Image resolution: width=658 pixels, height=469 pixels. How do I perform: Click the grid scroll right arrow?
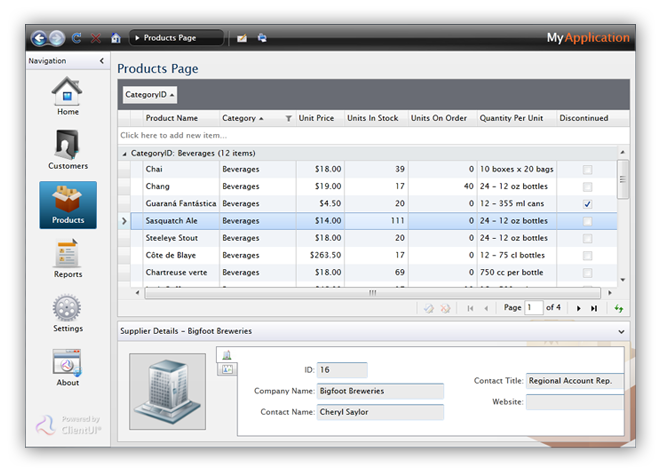[x=610, y=293]
